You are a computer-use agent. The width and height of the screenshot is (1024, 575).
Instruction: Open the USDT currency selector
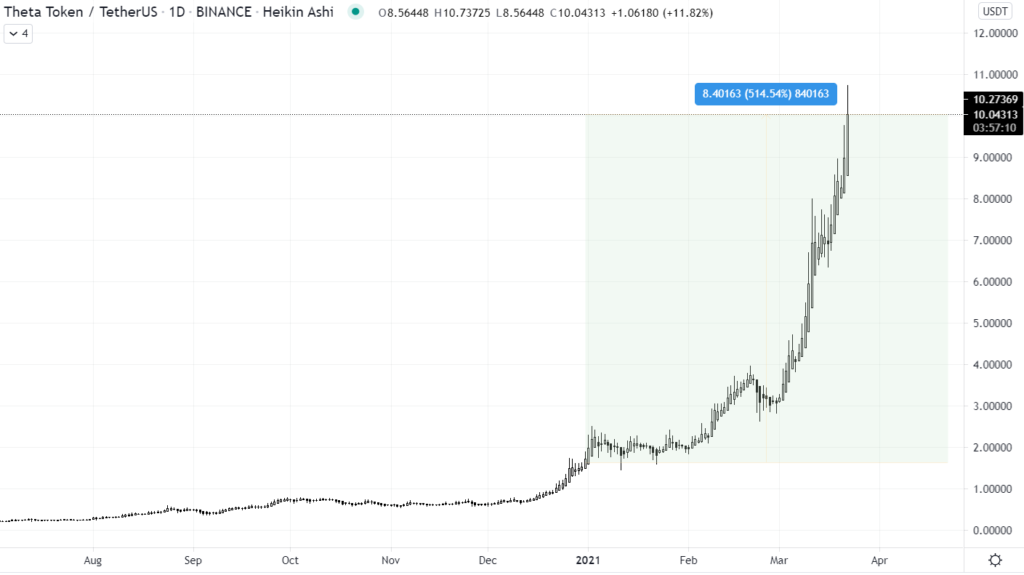[x=995, y=11]
